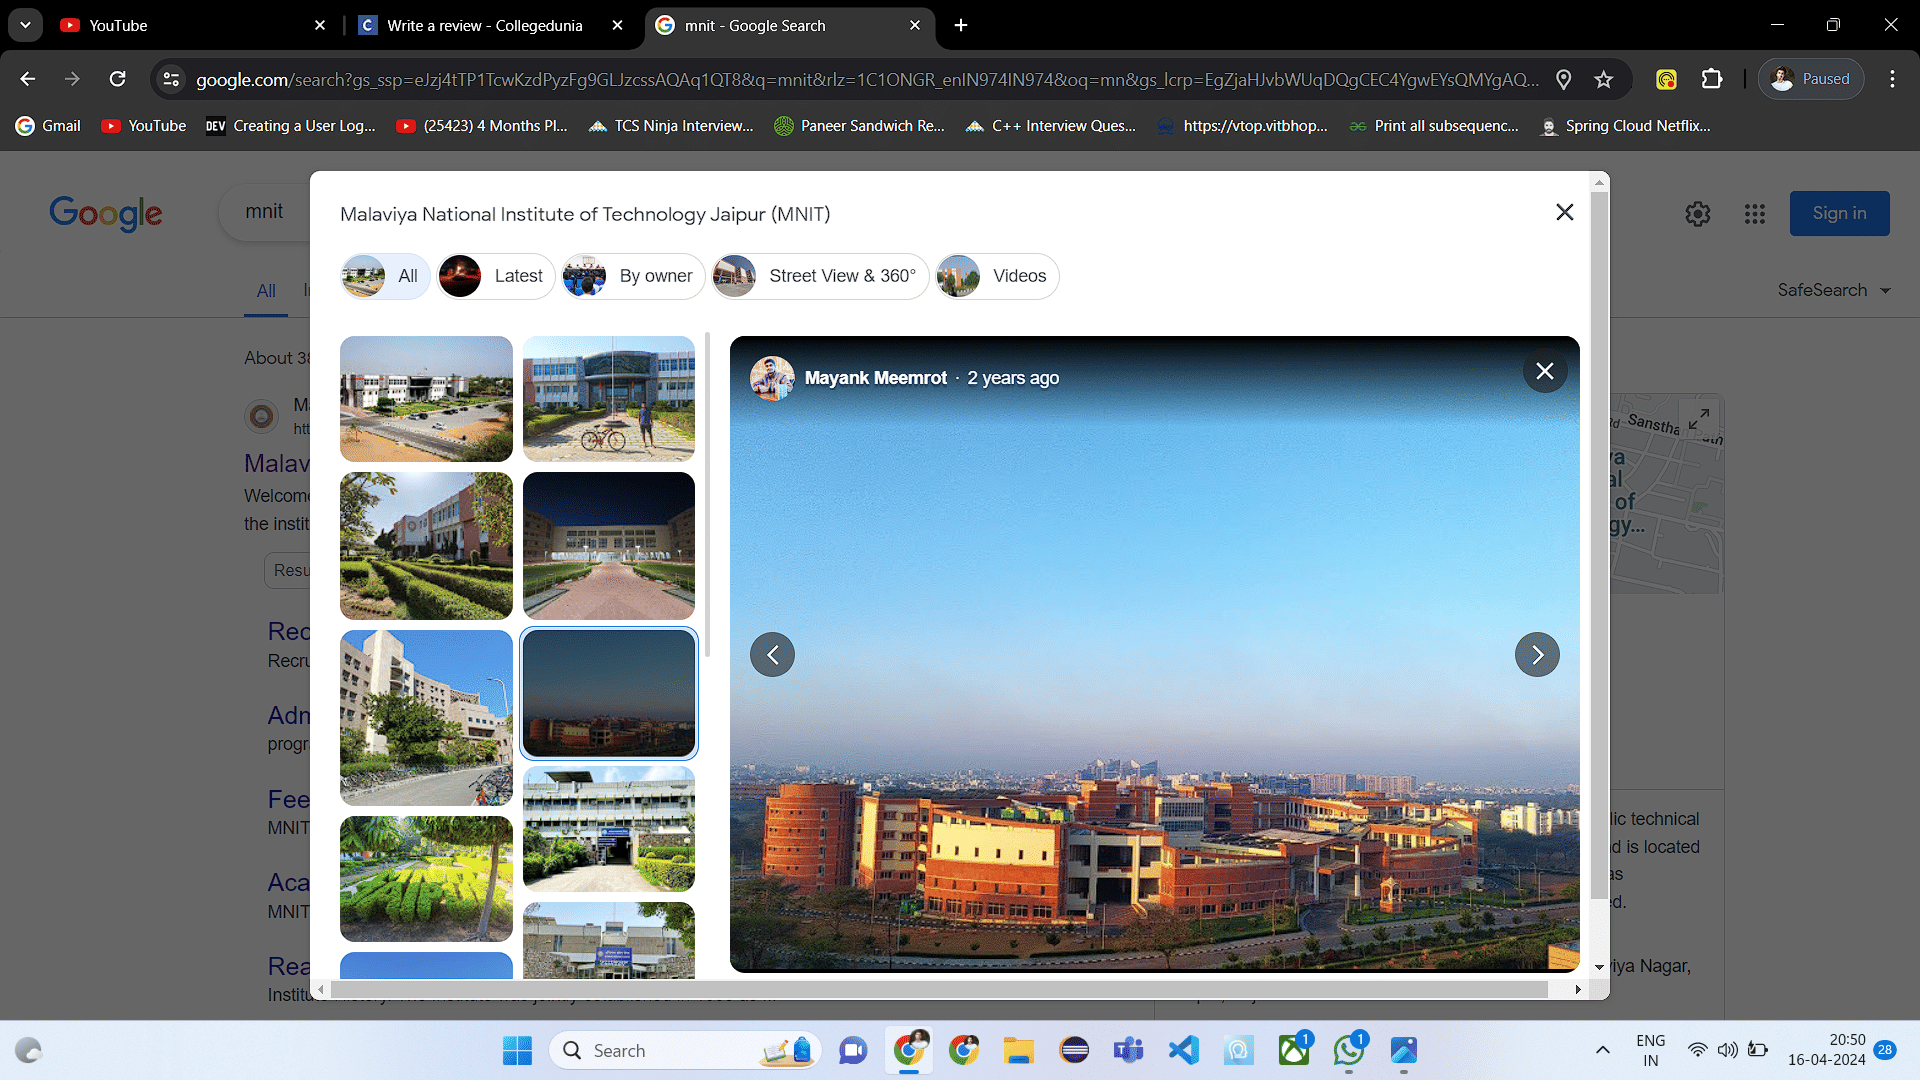Viewport: 1920px width, 1080px height.
Task: Go to previous photo in viewer
Action: [772, 655]
